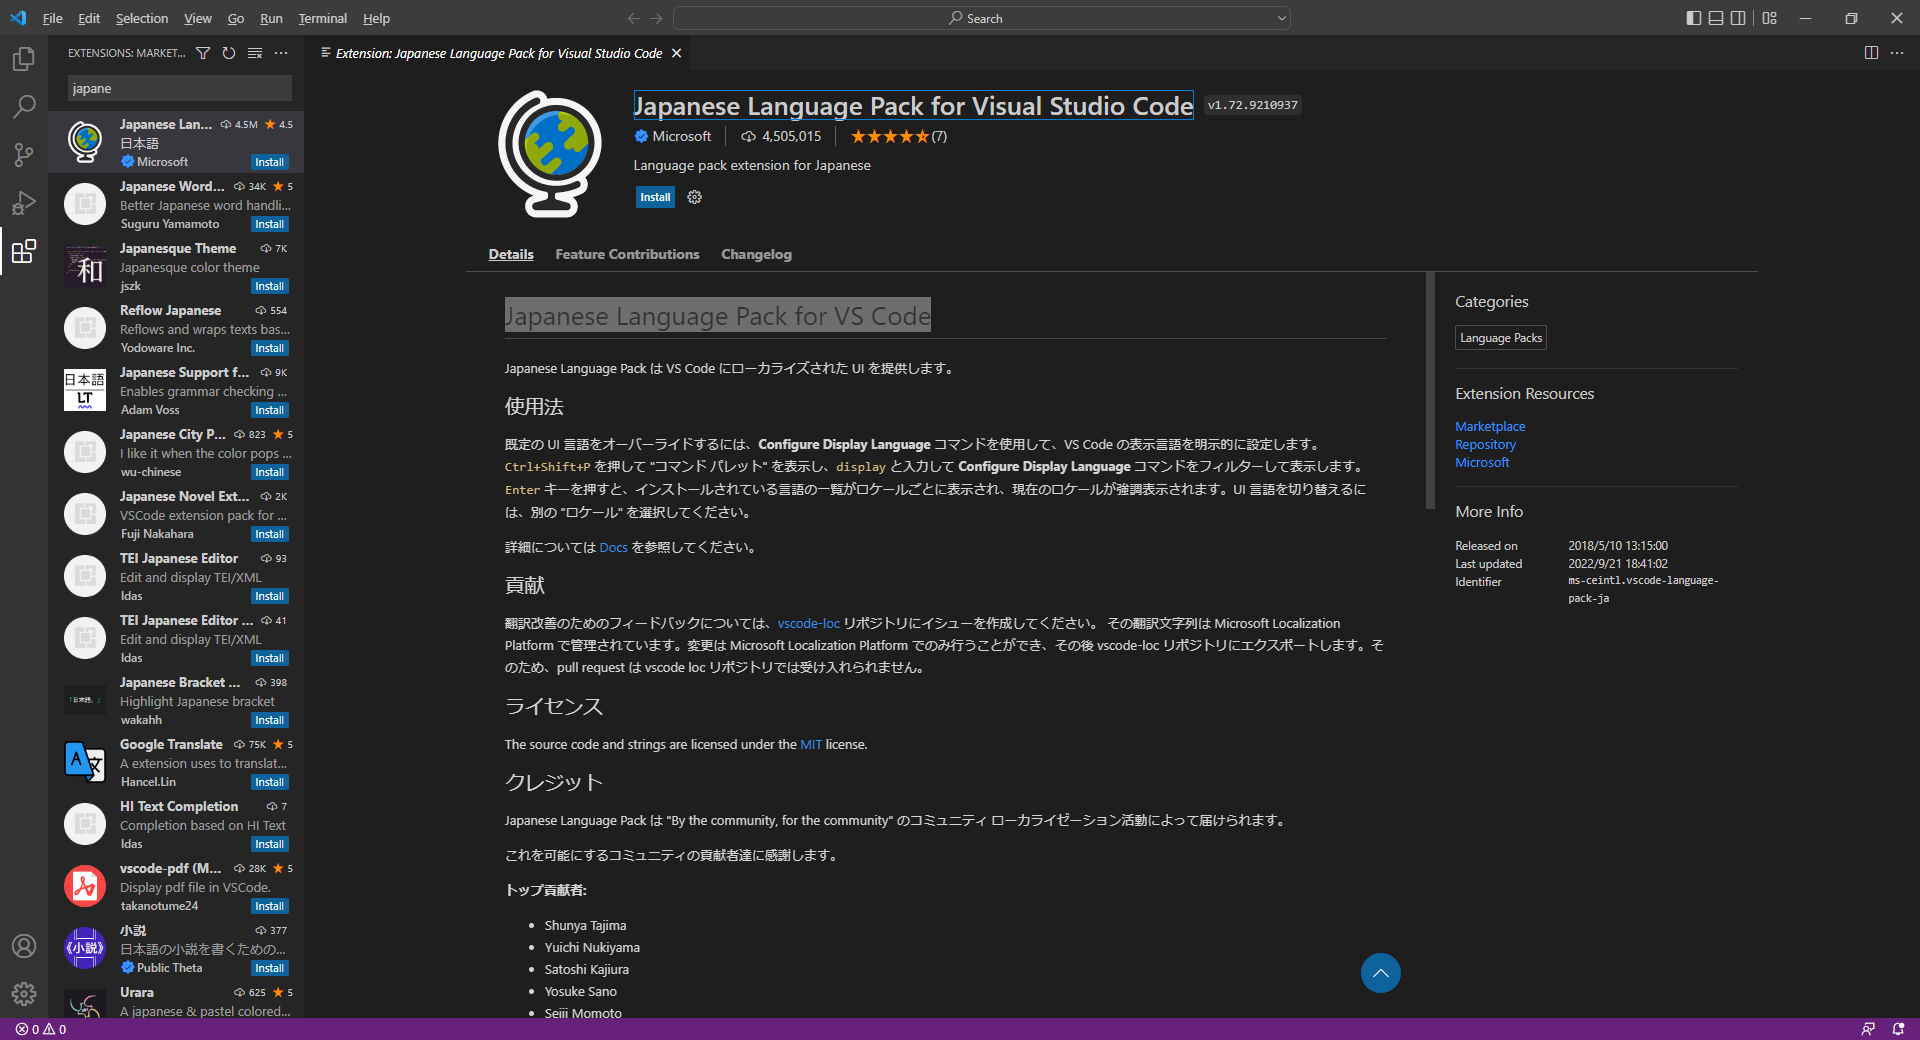Follow the Docs link
This screenshot has width=1920, height=1040.
click(613, 547)
